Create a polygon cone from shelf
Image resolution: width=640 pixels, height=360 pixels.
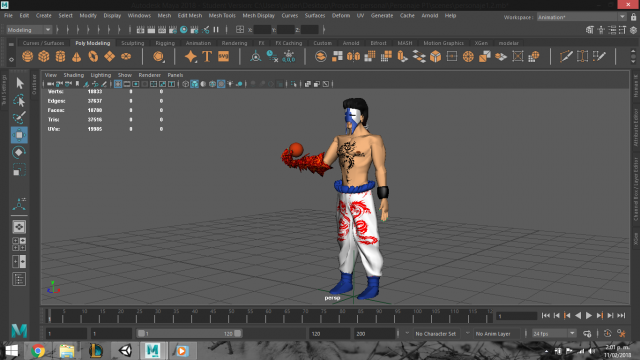(77, 56)
